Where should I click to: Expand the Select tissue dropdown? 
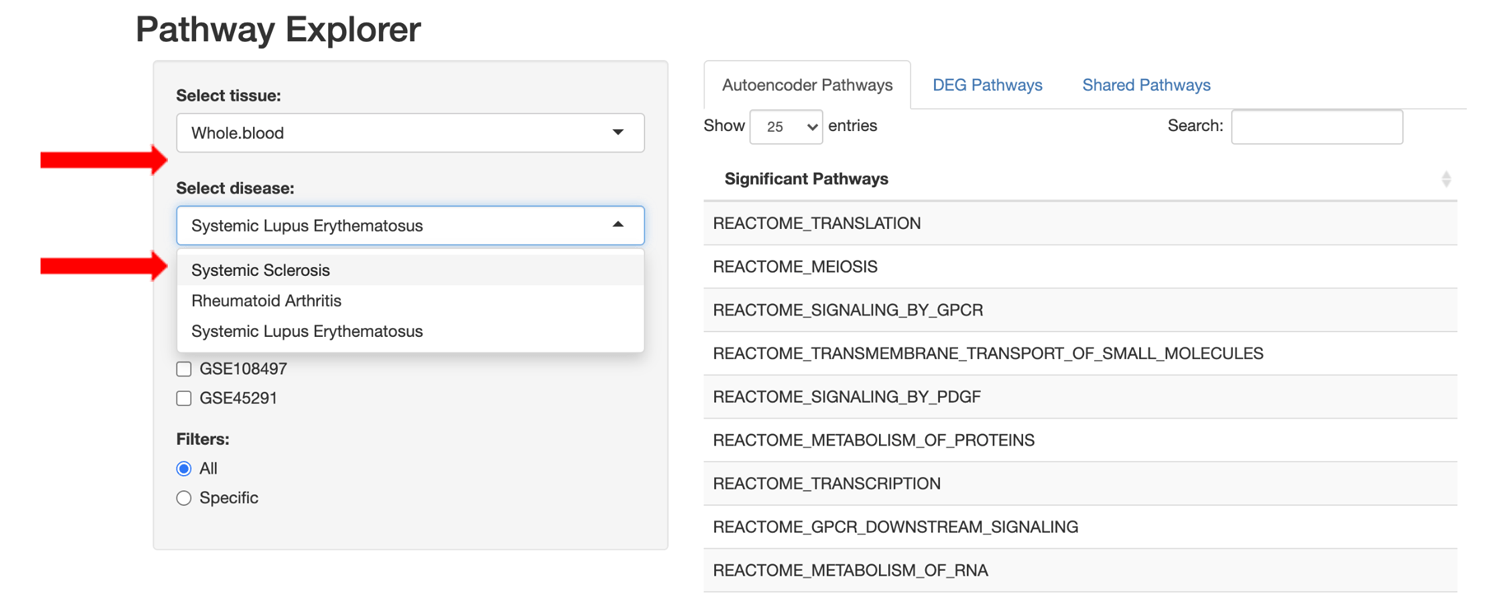tap(410, 132)
